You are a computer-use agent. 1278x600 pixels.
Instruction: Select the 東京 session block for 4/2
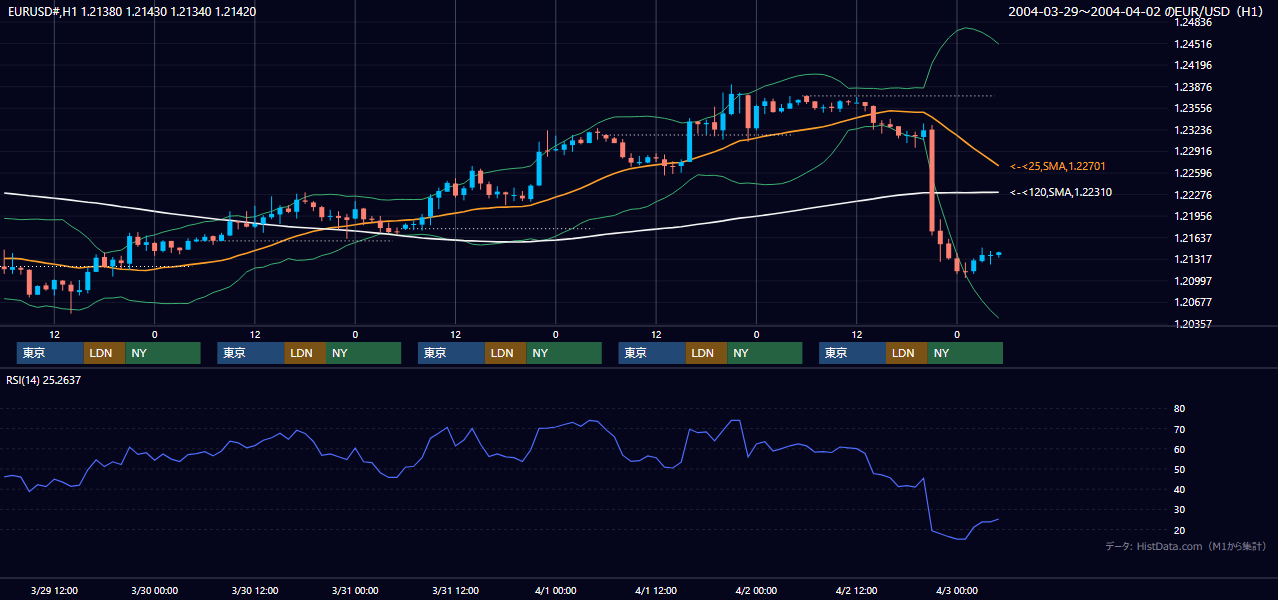coord(852,353)
